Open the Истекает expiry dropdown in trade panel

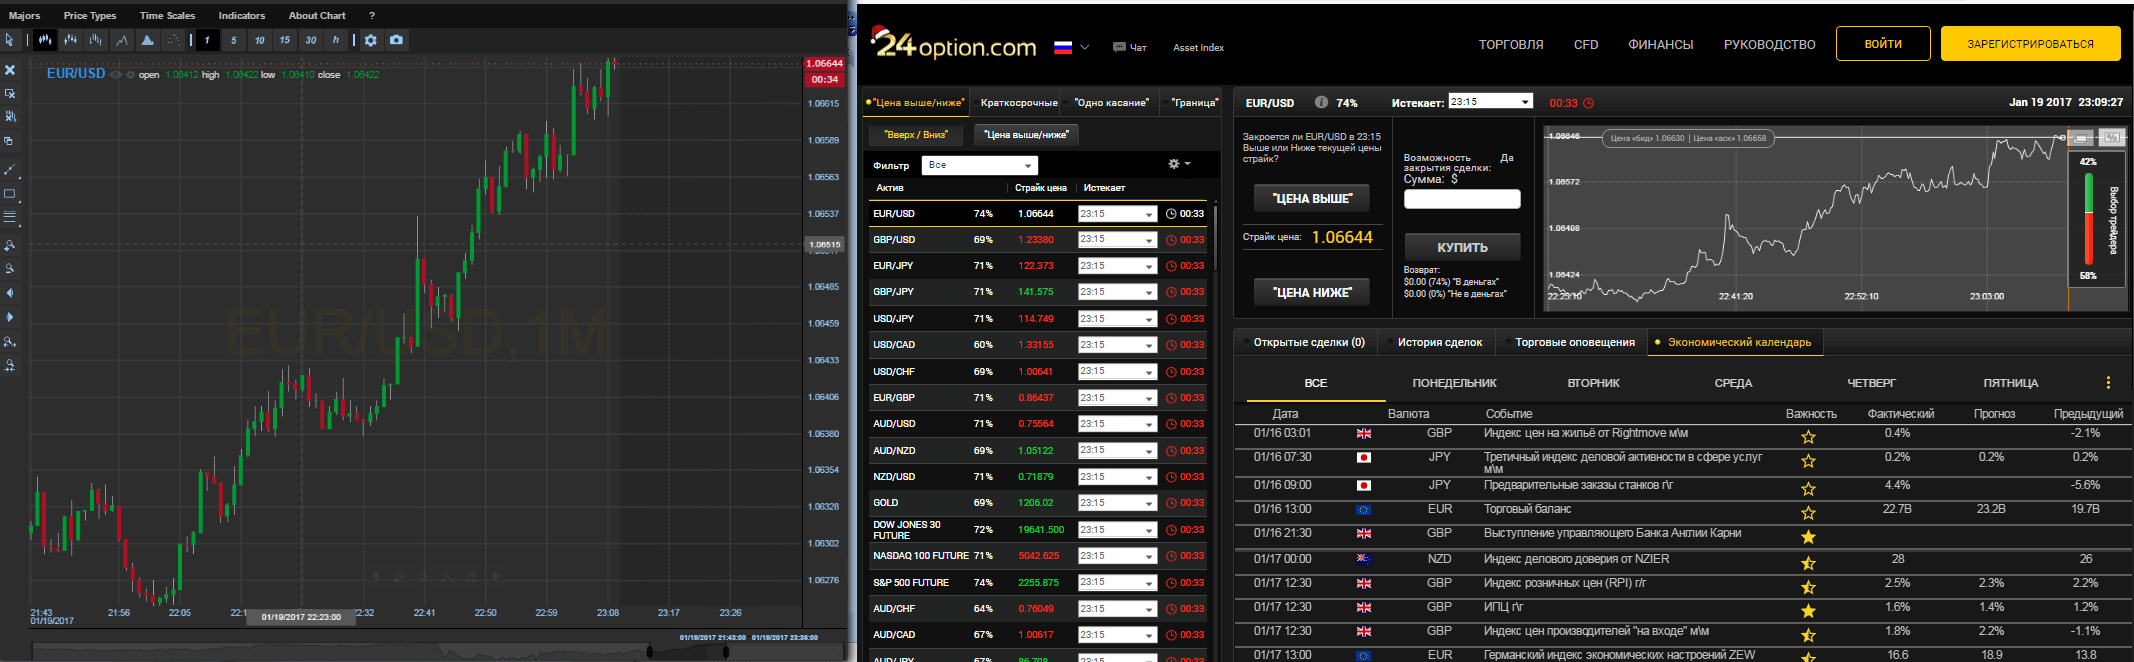[1490, 102]
